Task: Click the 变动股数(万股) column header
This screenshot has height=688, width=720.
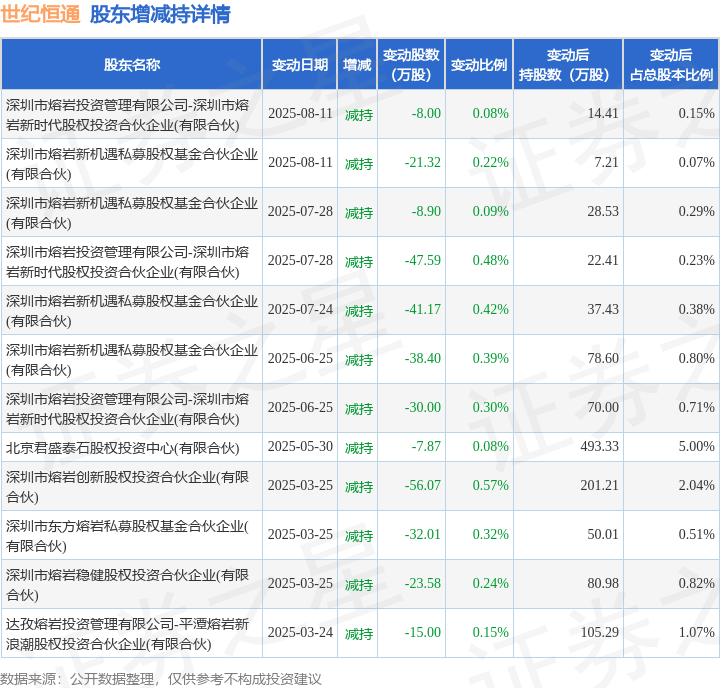Action: click(411, 64)
